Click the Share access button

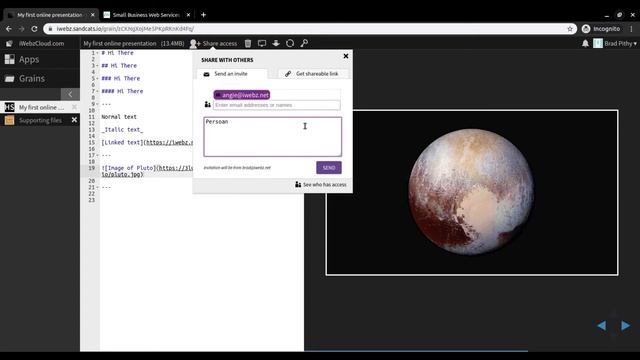coord(213,43)
